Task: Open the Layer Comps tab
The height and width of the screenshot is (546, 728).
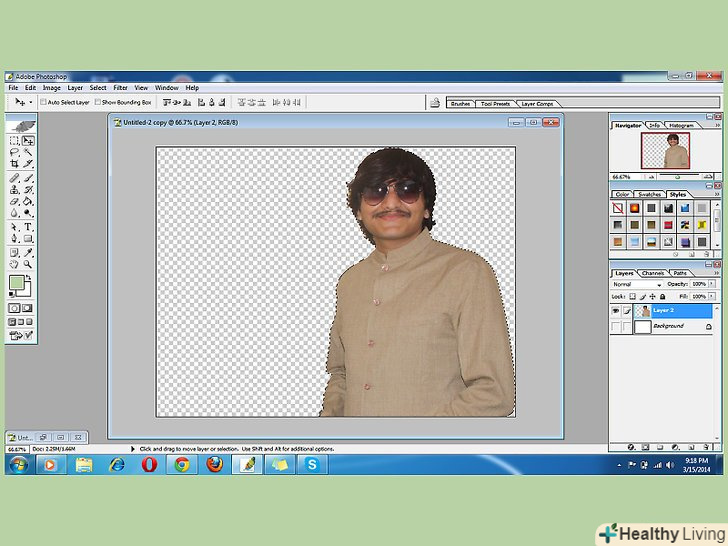Action: click(537, 104)
